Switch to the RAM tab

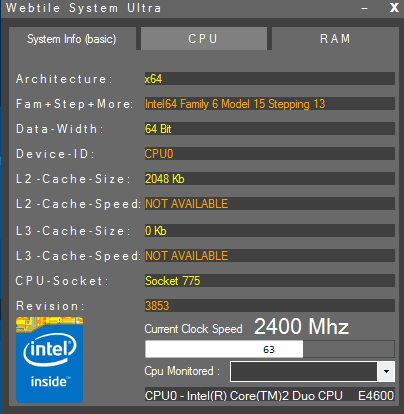(335, 39)
